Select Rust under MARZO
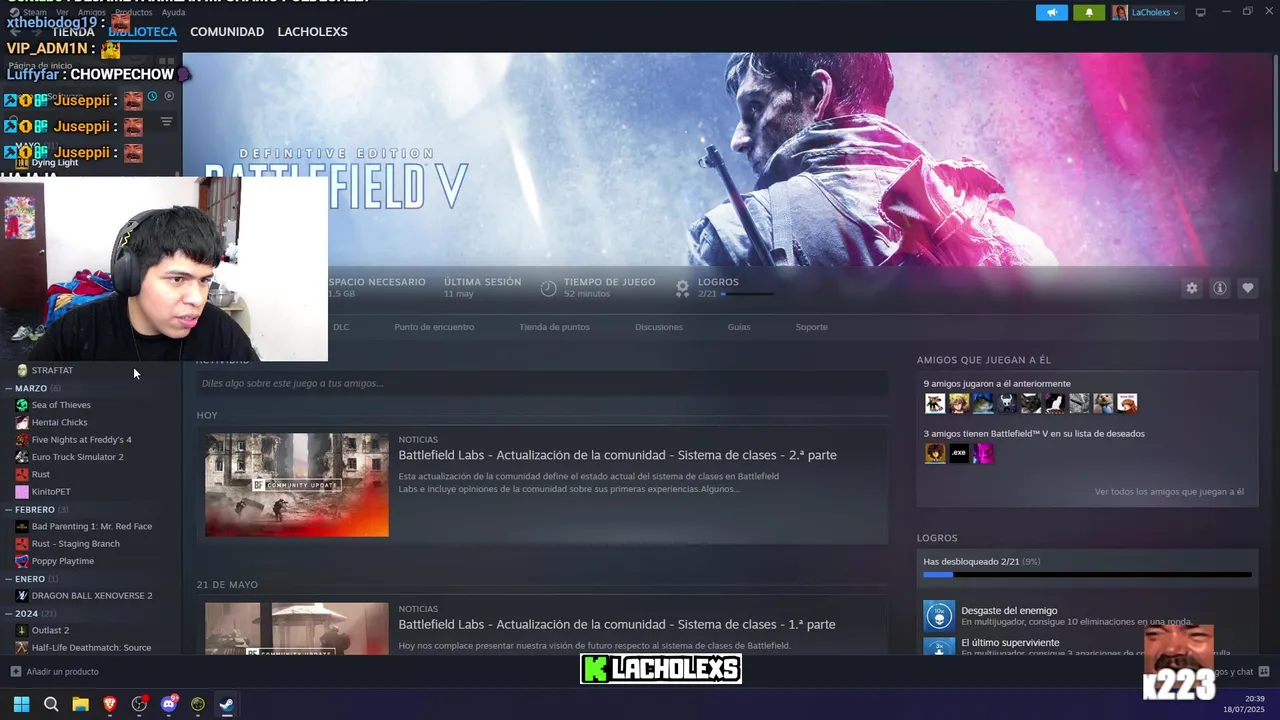1280x720 pixels. pyautogui.click(x=40, y=475)
